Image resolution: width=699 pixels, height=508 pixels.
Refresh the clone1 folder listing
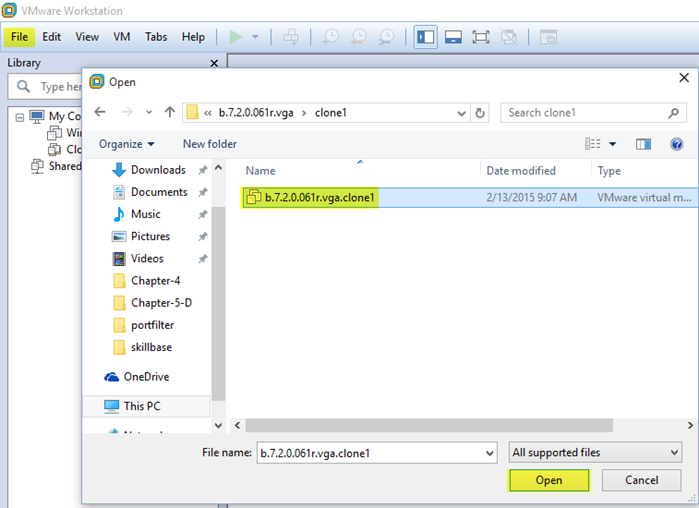pos(480,113)
